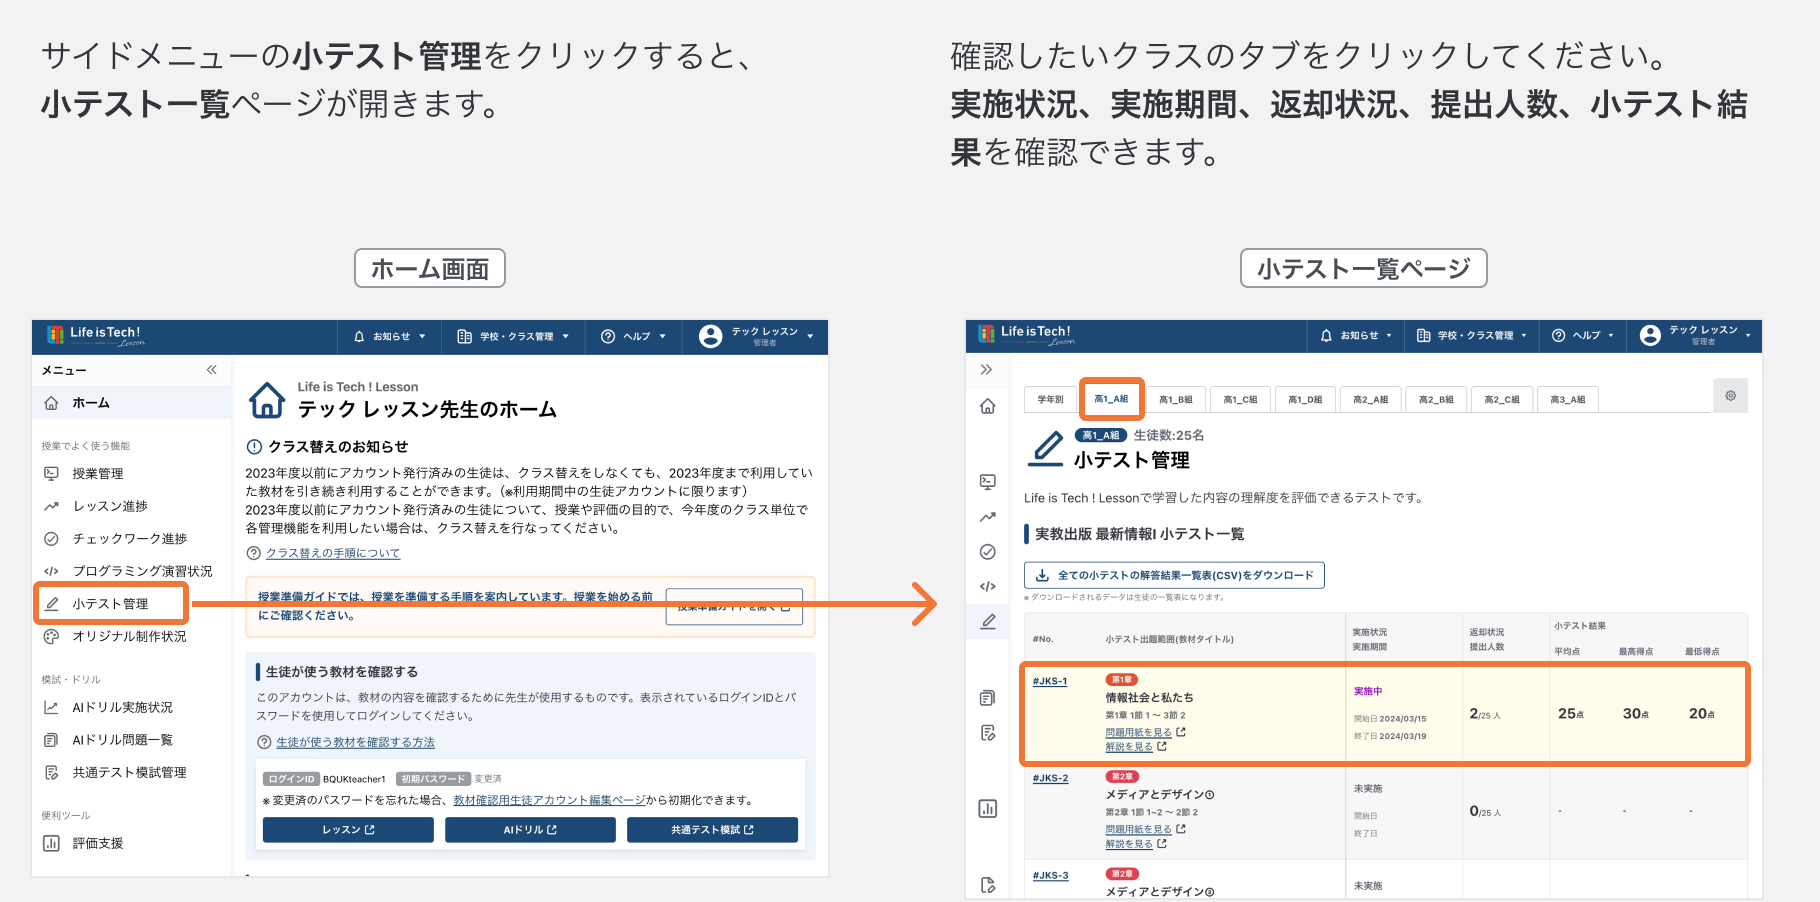
Task: Open チェックワーク進捗 in the left menu
Action: tap(132, 539)
